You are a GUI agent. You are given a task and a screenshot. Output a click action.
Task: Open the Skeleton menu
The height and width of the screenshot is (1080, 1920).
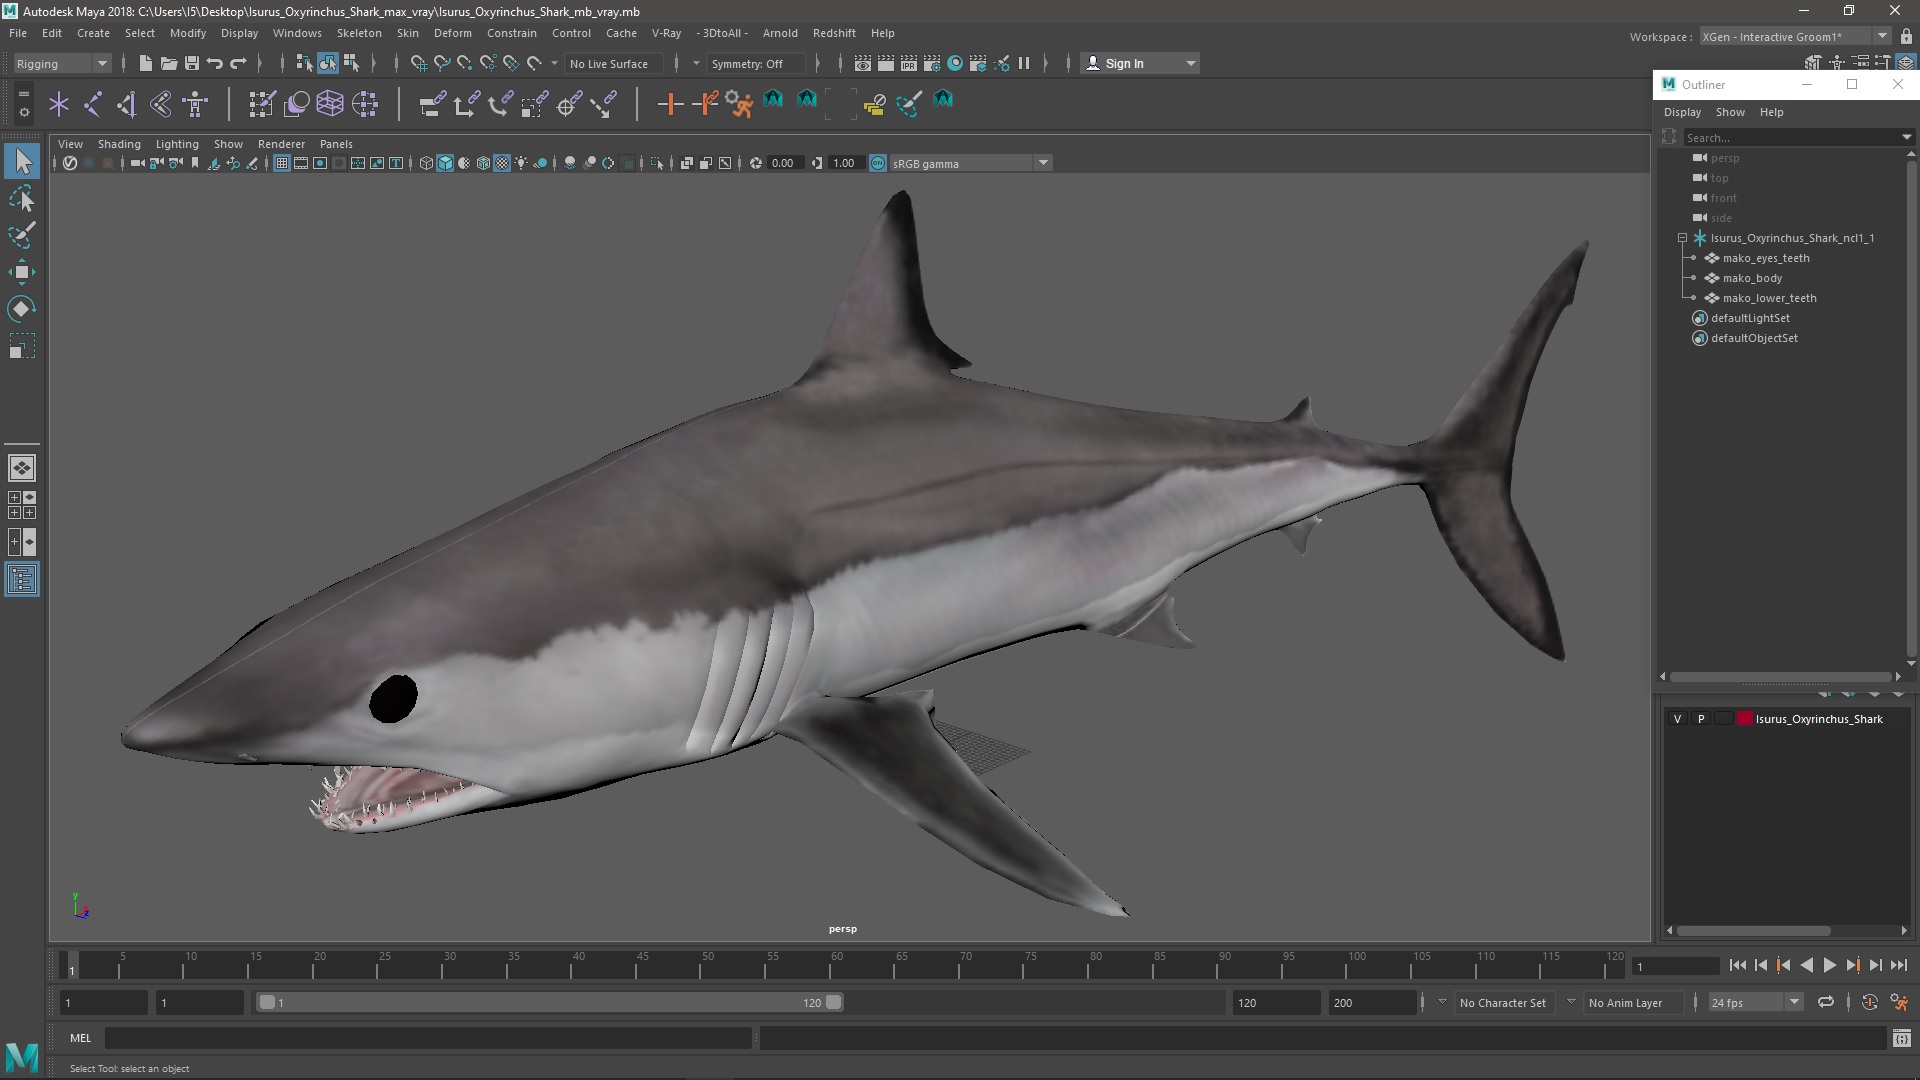coord(358,33)
